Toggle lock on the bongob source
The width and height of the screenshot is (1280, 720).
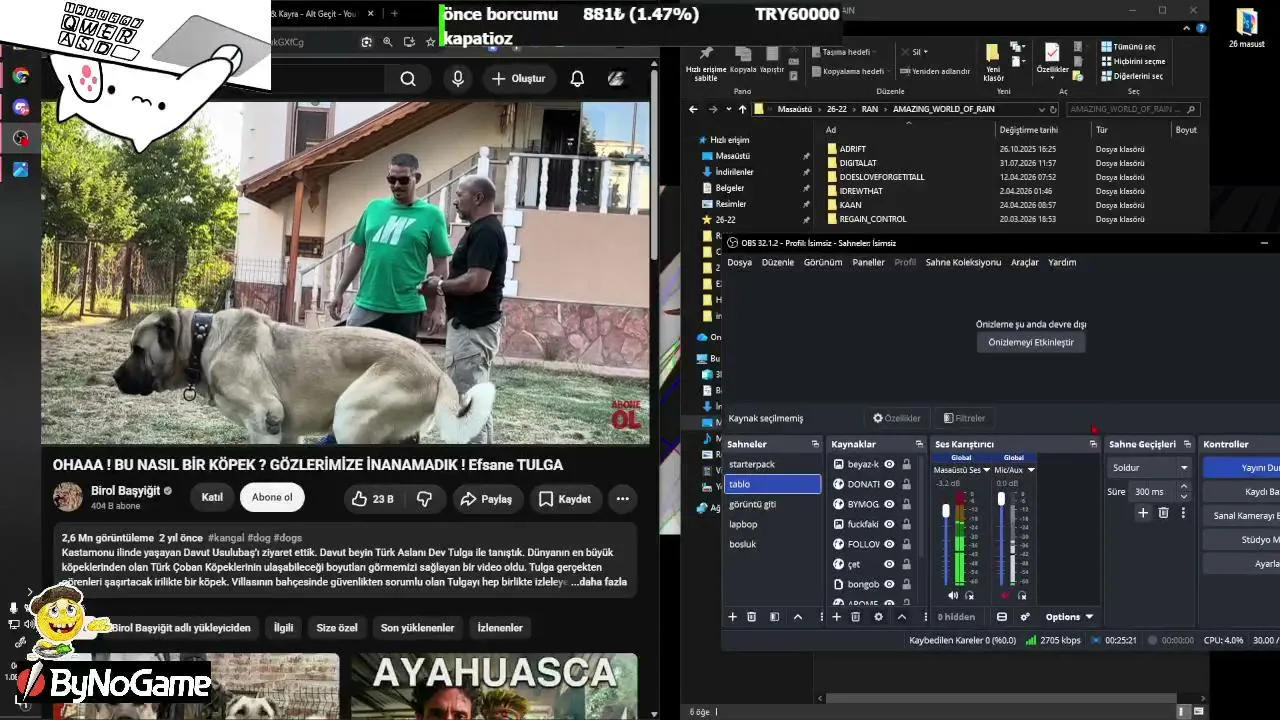tap(907, 584)
